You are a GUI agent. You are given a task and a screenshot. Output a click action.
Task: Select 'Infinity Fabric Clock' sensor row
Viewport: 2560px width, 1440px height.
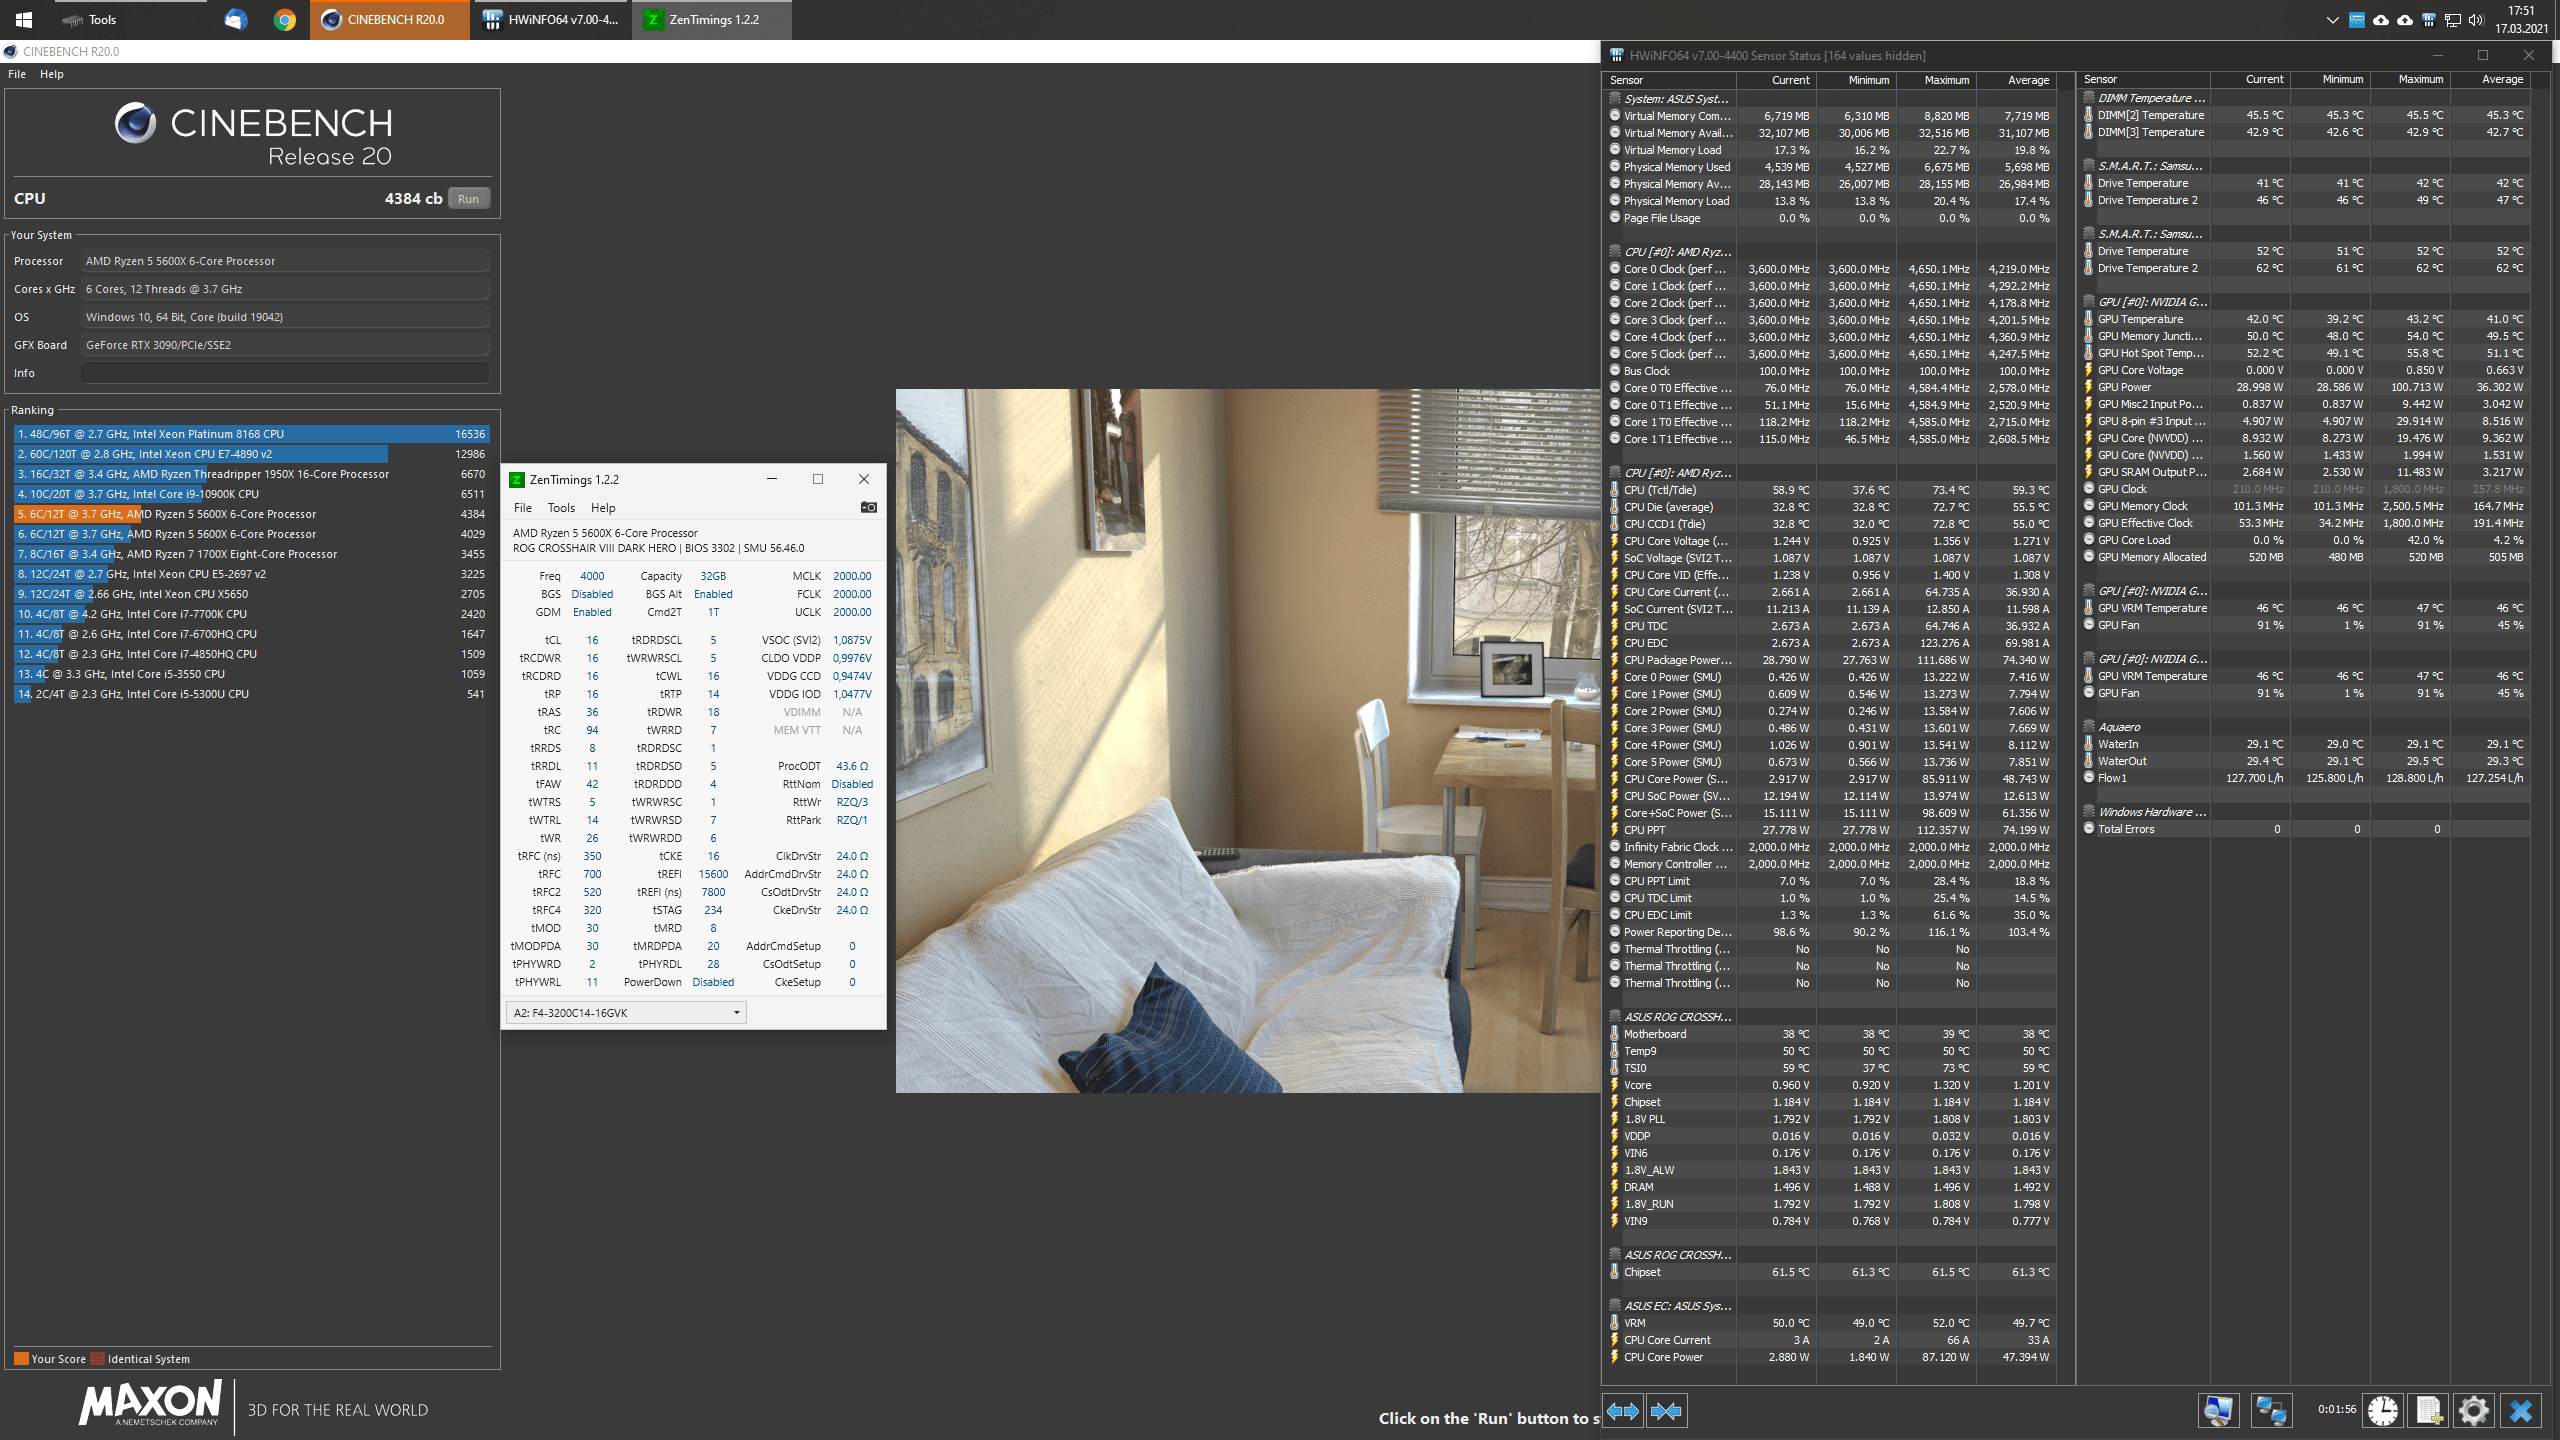tap(1831, 847)
